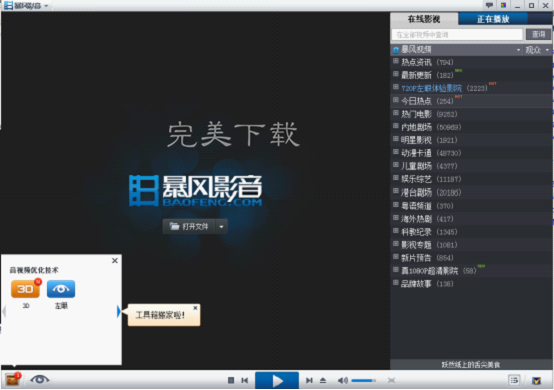Screen dimensions: 554x390
Task: Expand the 720P左眼体验影院 category
Action: tap(396, 87)
